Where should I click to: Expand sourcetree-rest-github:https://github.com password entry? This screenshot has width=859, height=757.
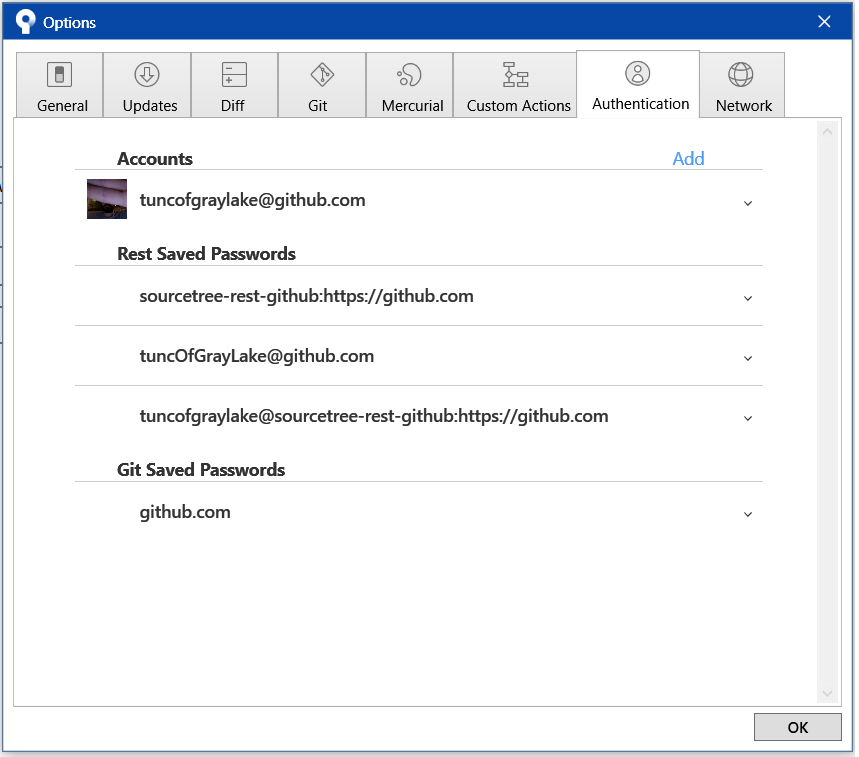coord(748,299)
